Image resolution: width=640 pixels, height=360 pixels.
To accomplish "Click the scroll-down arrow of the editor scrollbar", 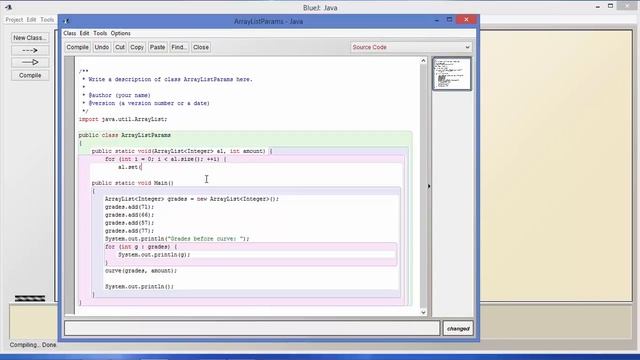I will [x=423, y=312].
